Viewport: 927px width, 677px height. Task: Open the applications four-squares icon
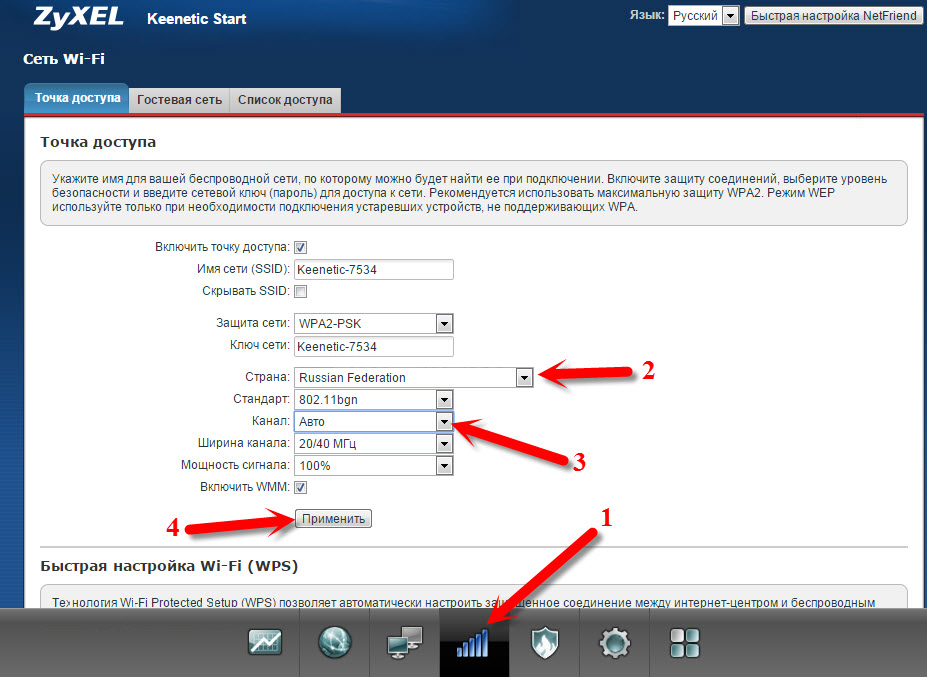tap(685, 643)
